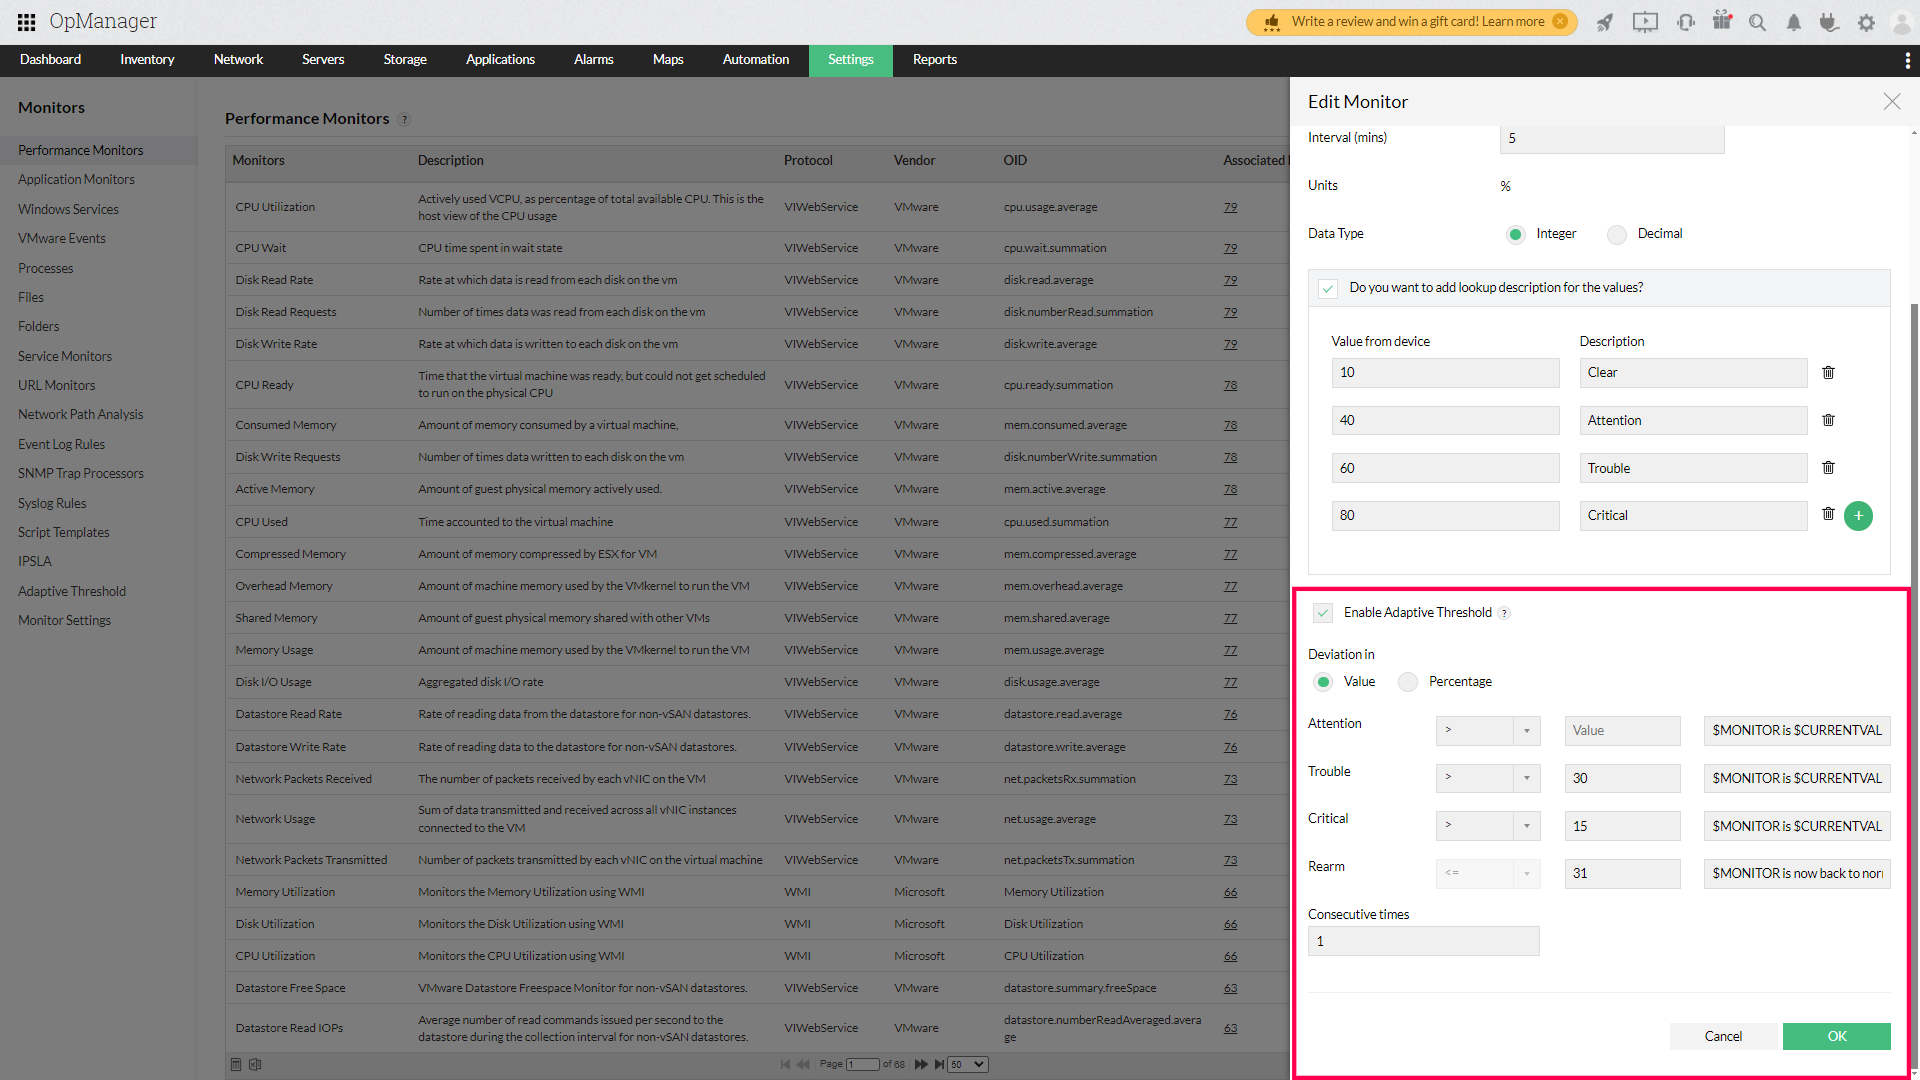Screen dimensions: 1920x1080
Task: Click the Cancel button
Action: point(1723,1036)
